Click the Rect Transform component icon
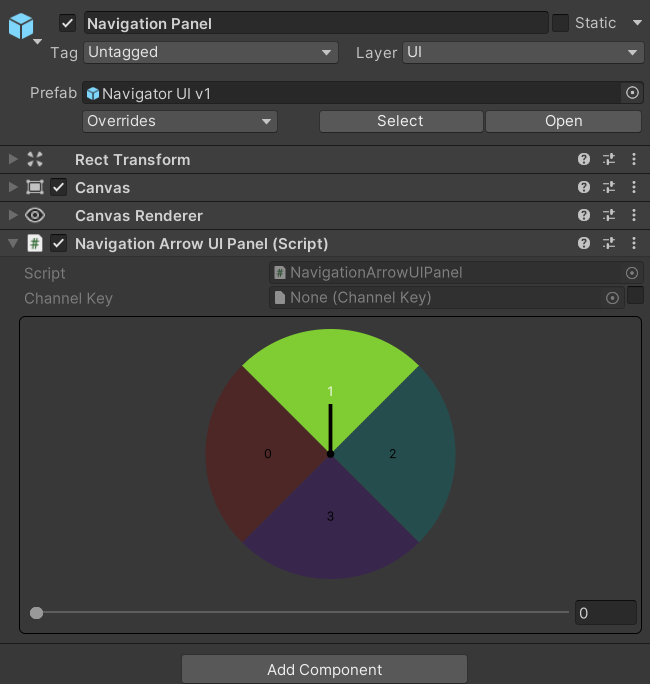 pos(35,159)
